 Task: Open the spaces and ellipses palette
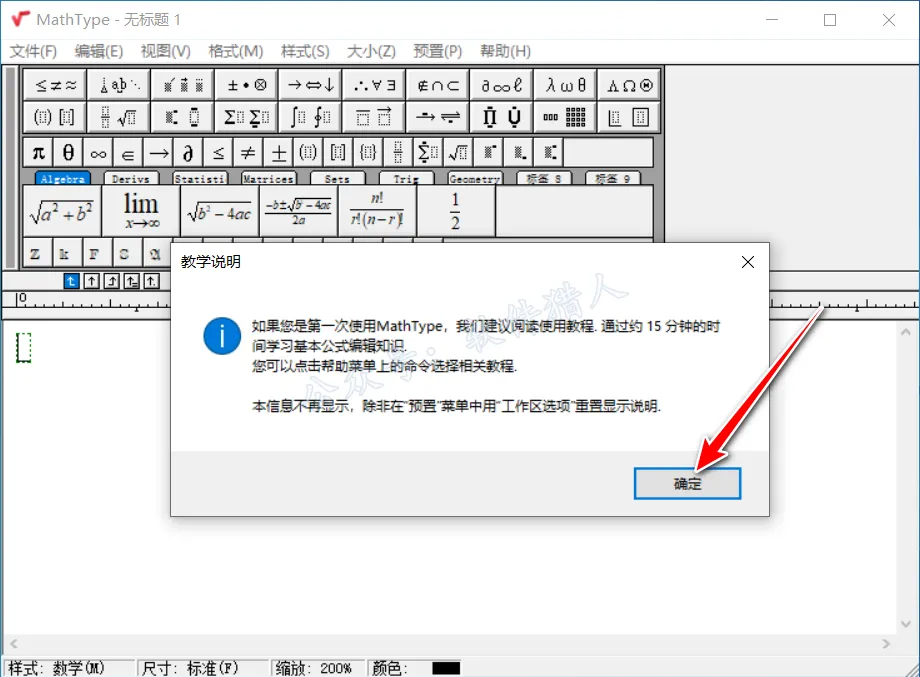coord(119,85)
